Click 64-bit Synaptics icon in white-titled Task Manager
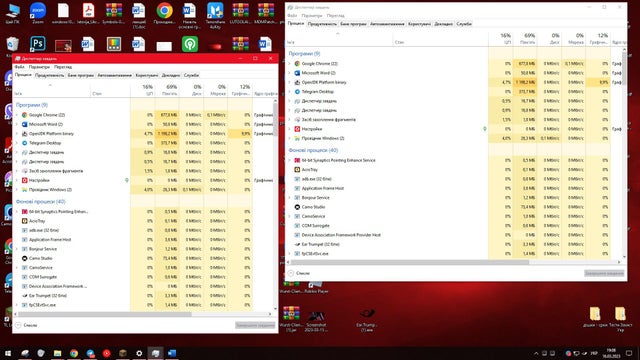 (x=297, y=160)
